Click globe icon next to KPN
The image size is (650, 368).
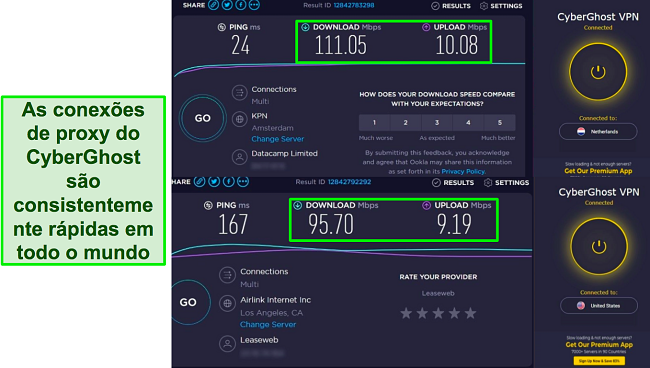[240, 119]
